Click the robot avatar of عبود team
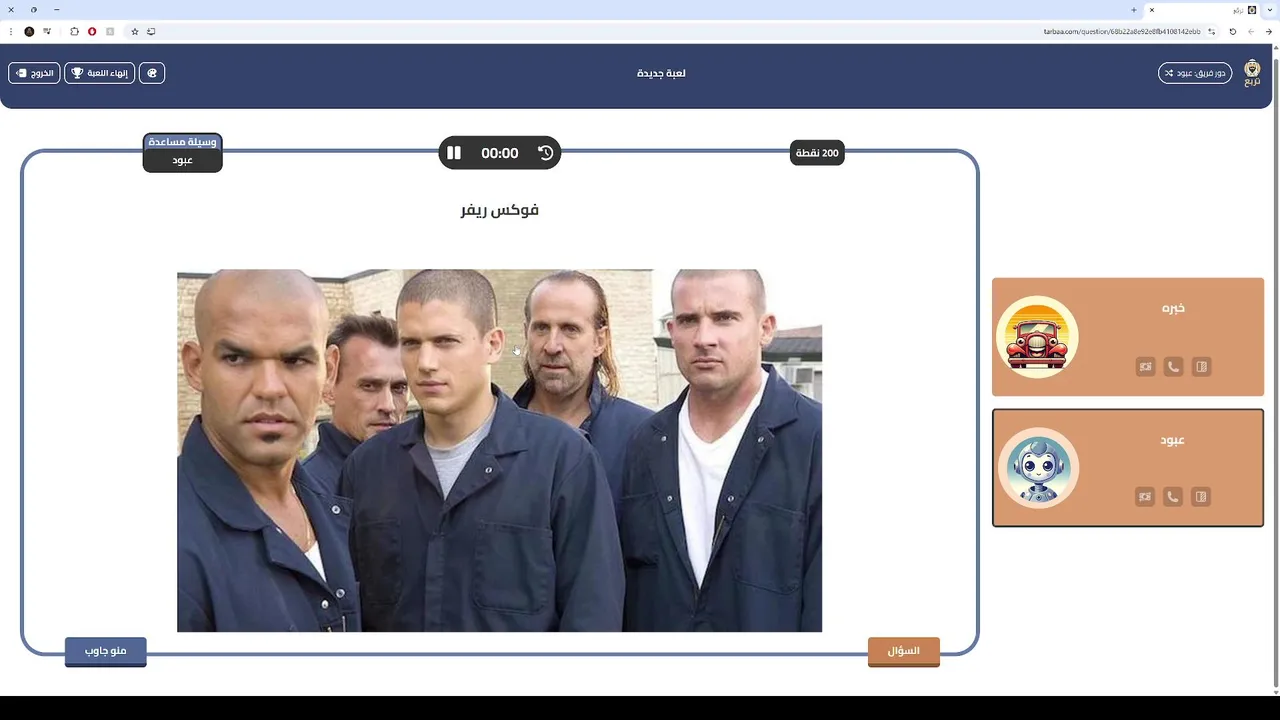This screenshot has height=720, width=1280. [1038, 468]
